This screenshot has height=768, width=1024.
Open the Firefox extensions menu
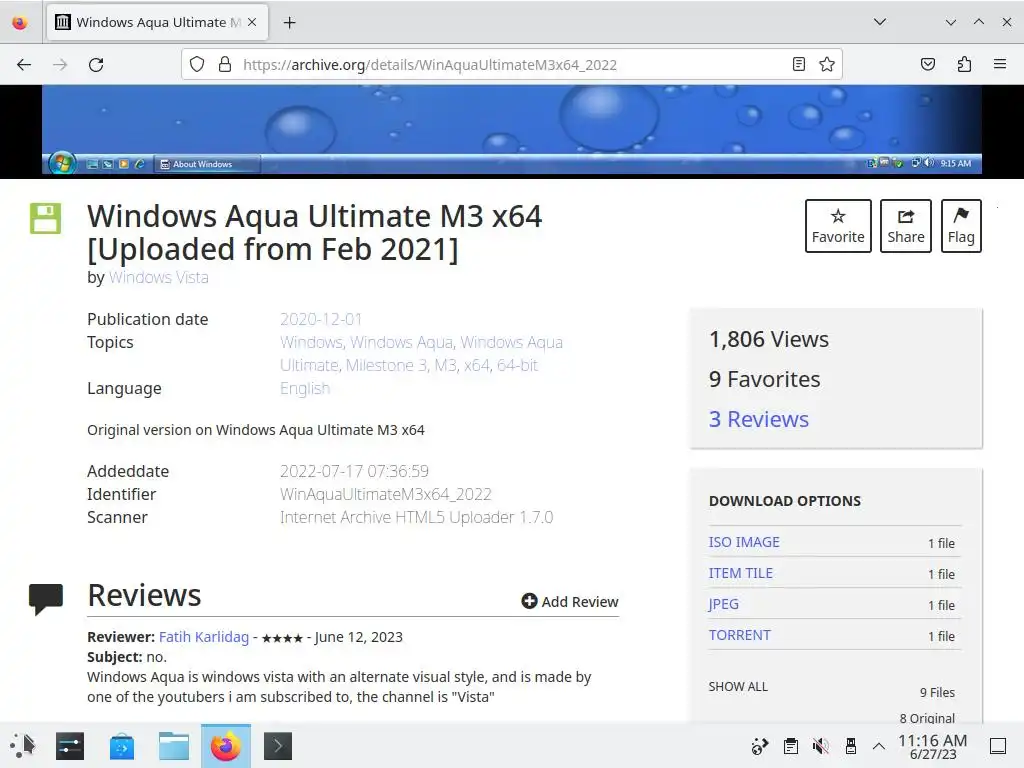[x=964, y=64]
